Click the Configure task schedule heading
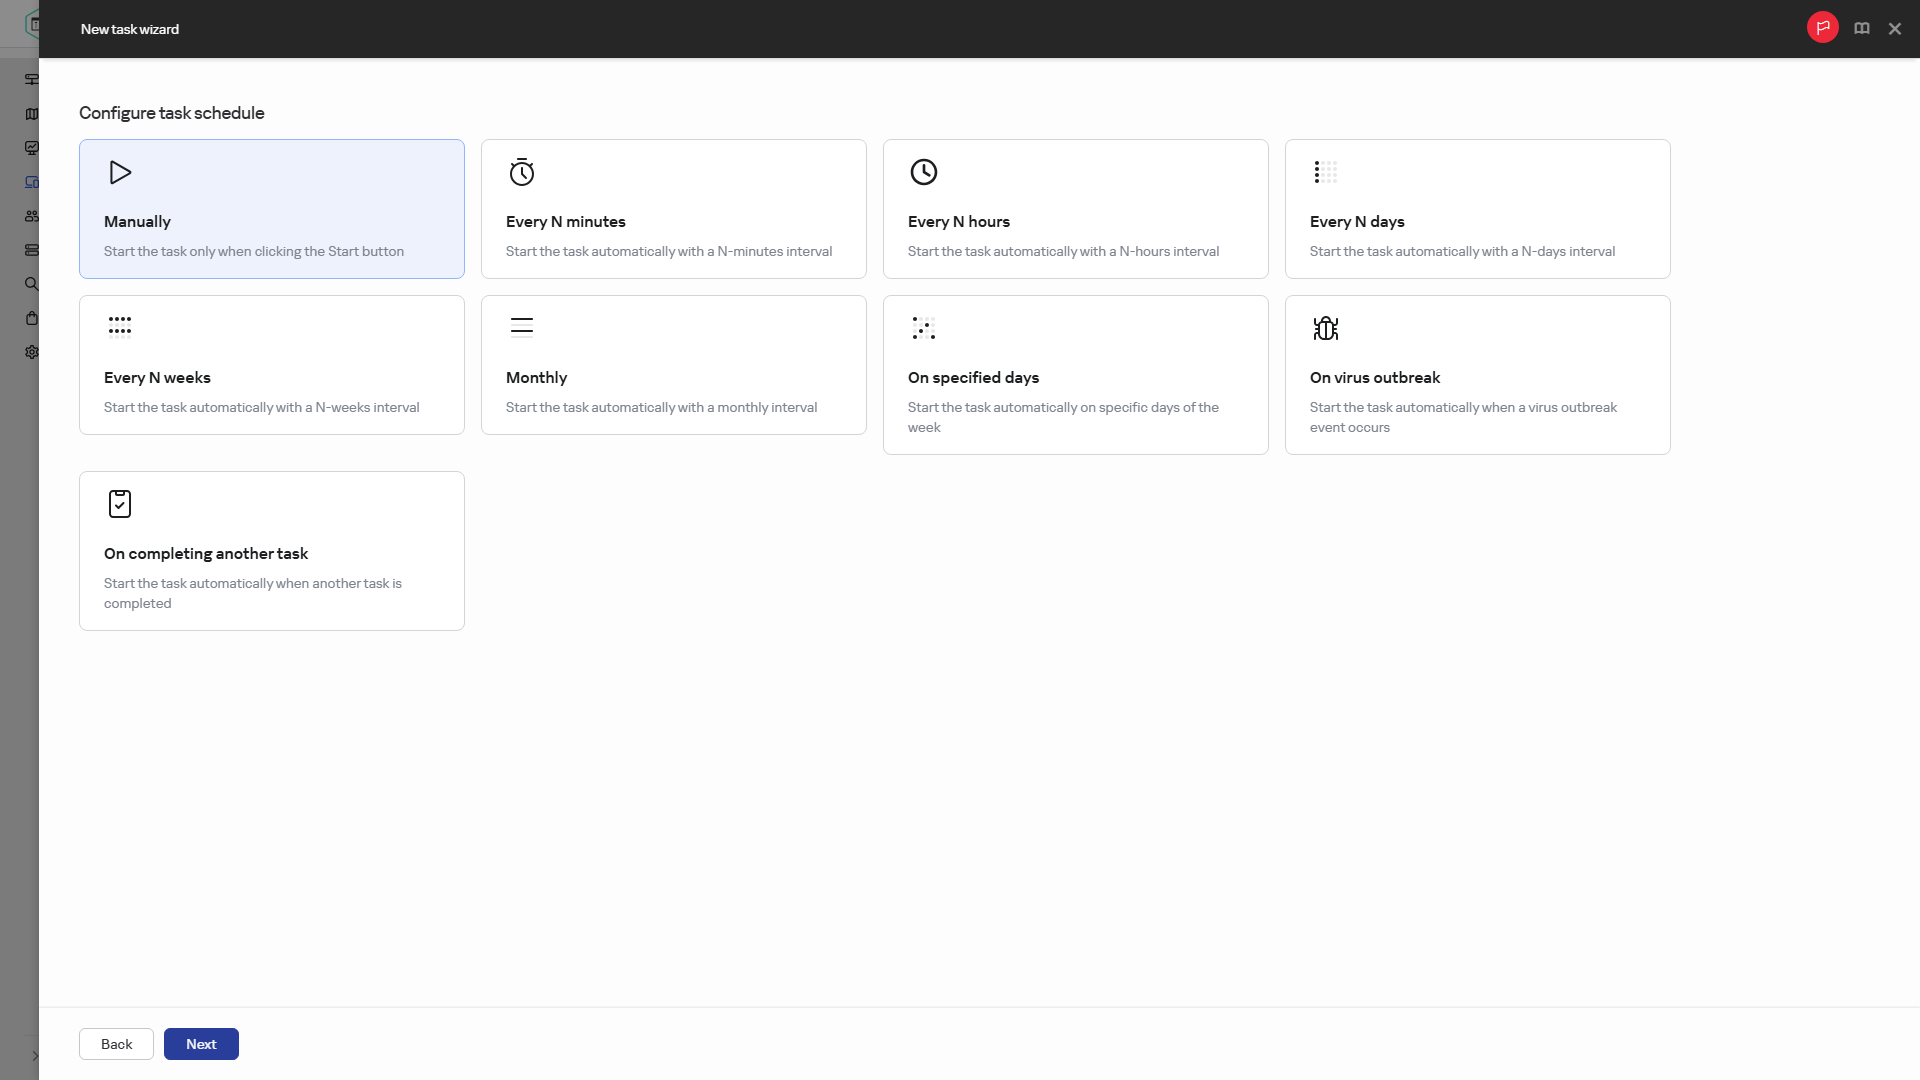 (172, 113)
